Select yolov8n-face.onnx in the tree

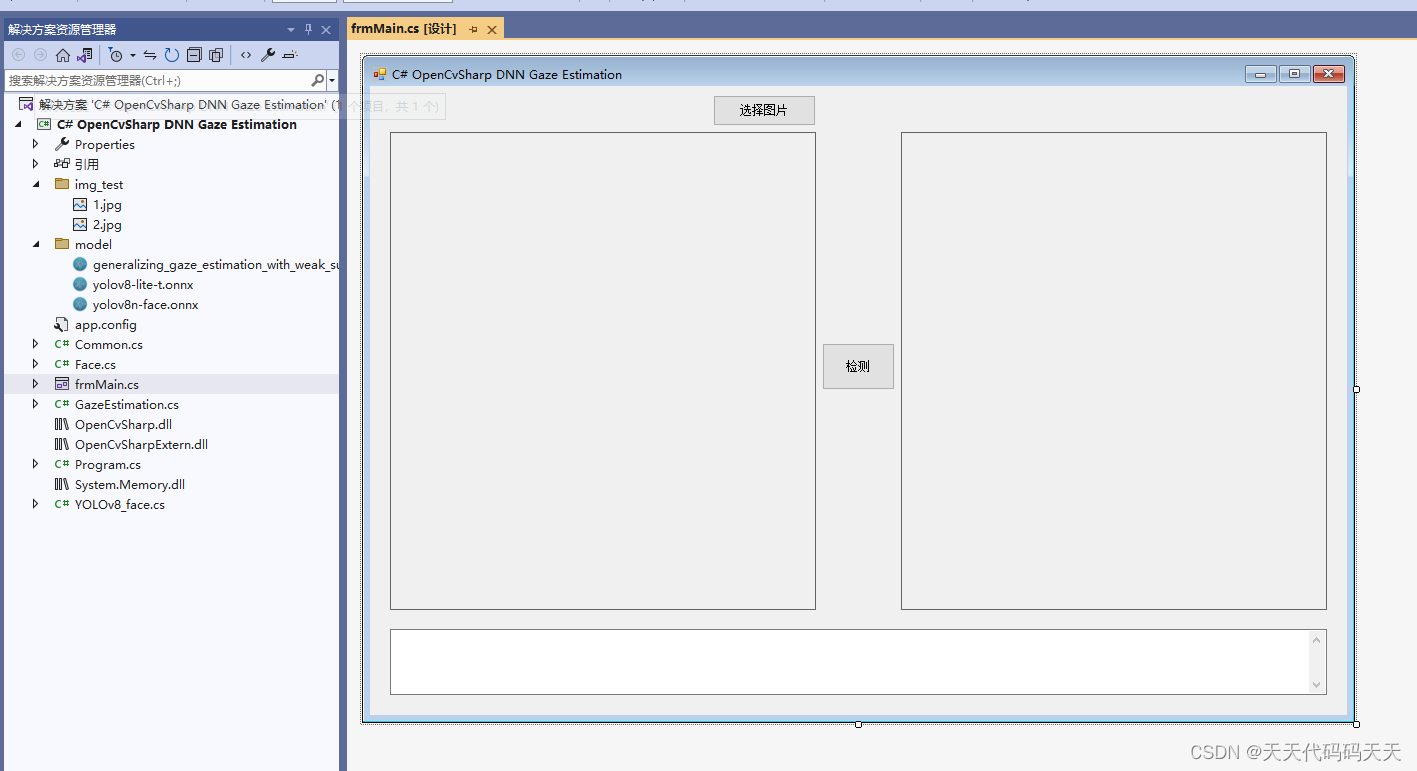[x=146, y=304]
